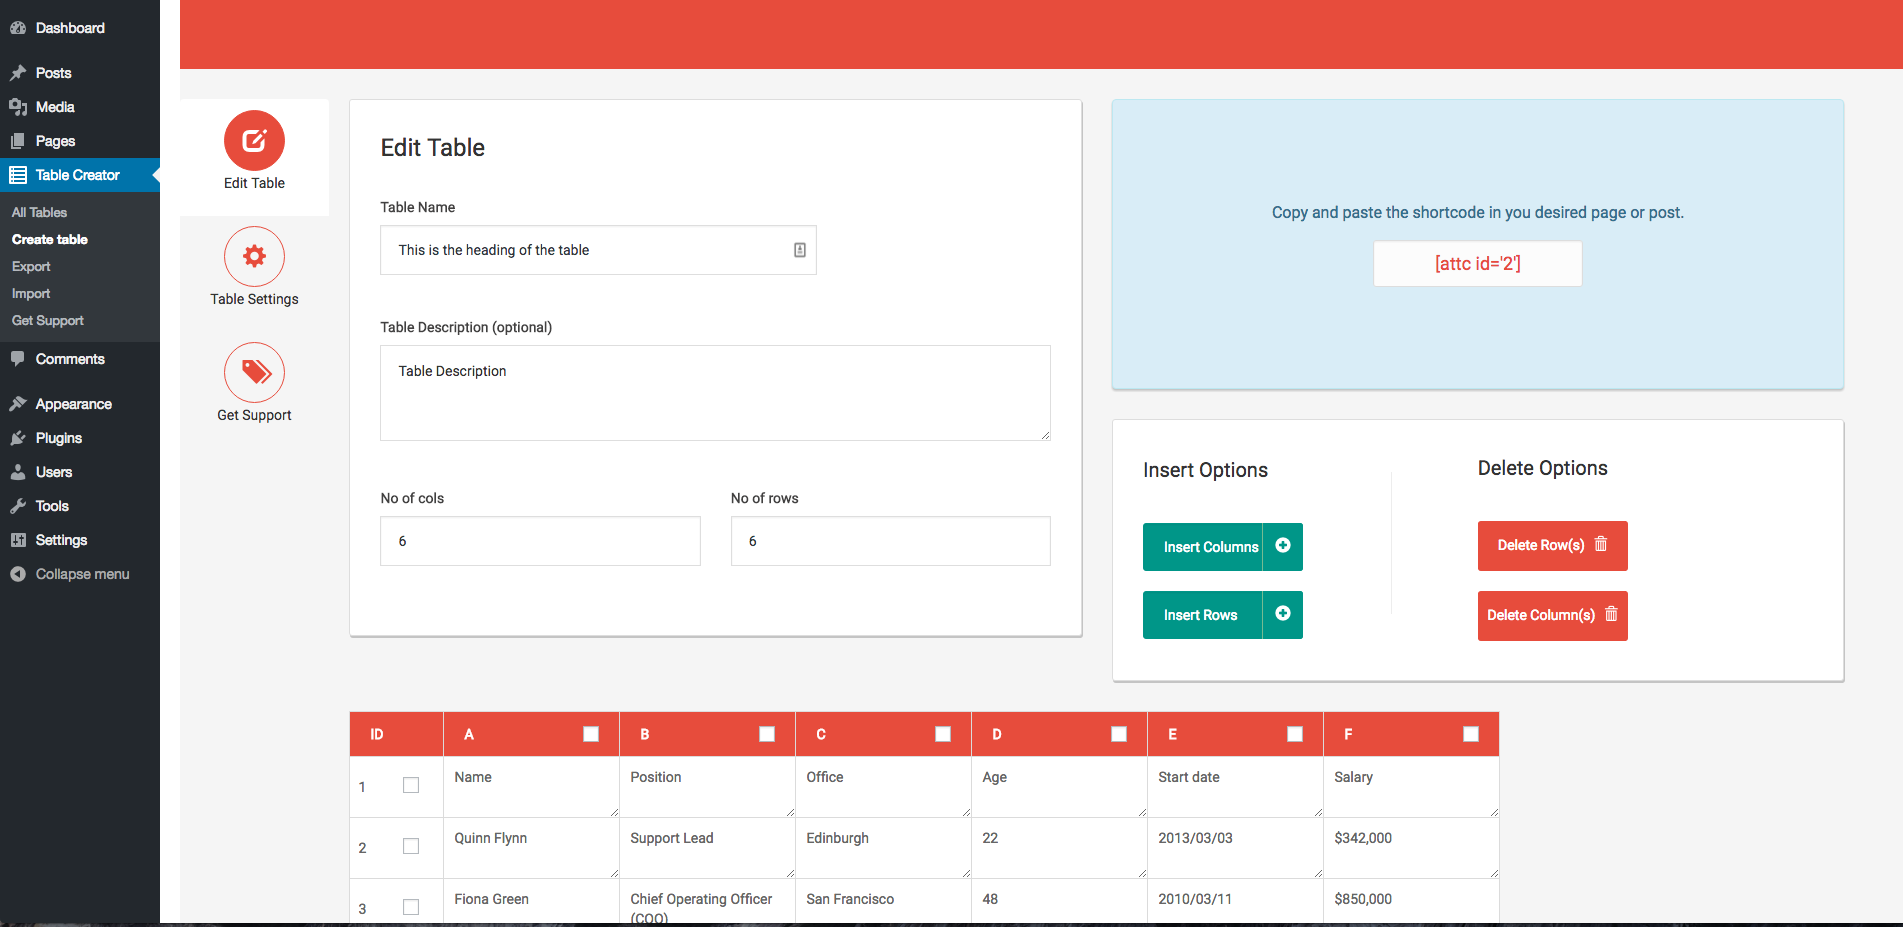
Task: Click the Table Description textarea
Action: coord(715,393)
